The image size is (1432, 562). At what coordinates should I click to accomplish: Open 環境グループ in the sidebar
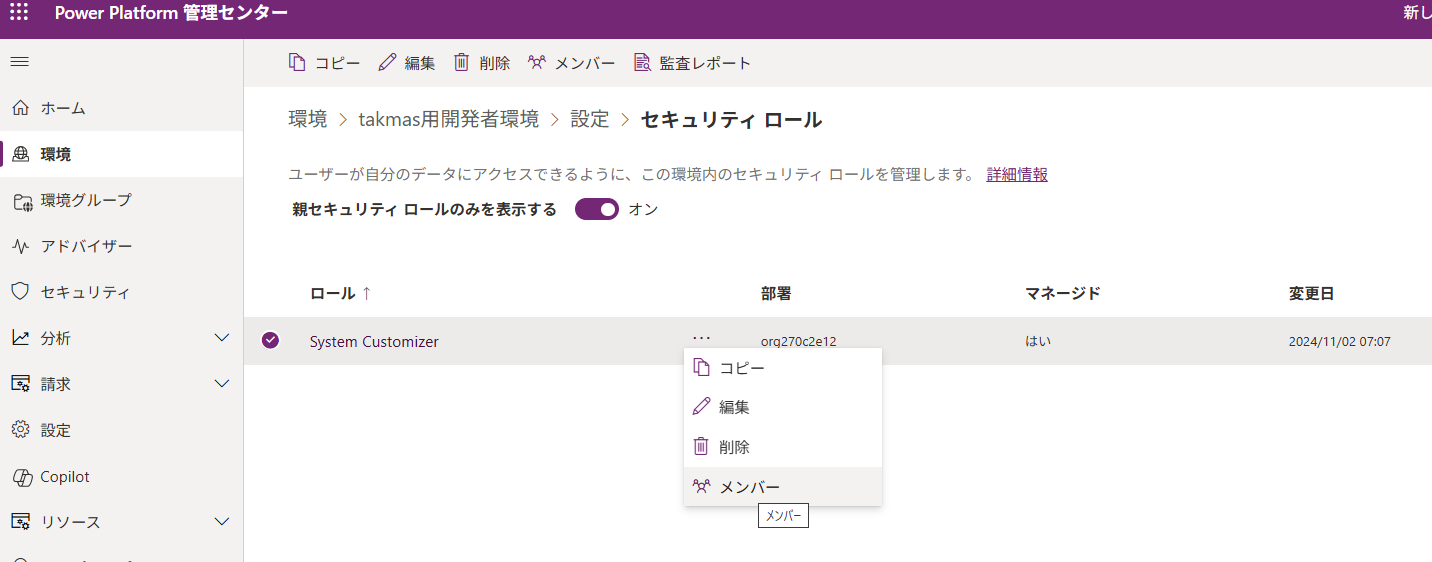[121, 200]
